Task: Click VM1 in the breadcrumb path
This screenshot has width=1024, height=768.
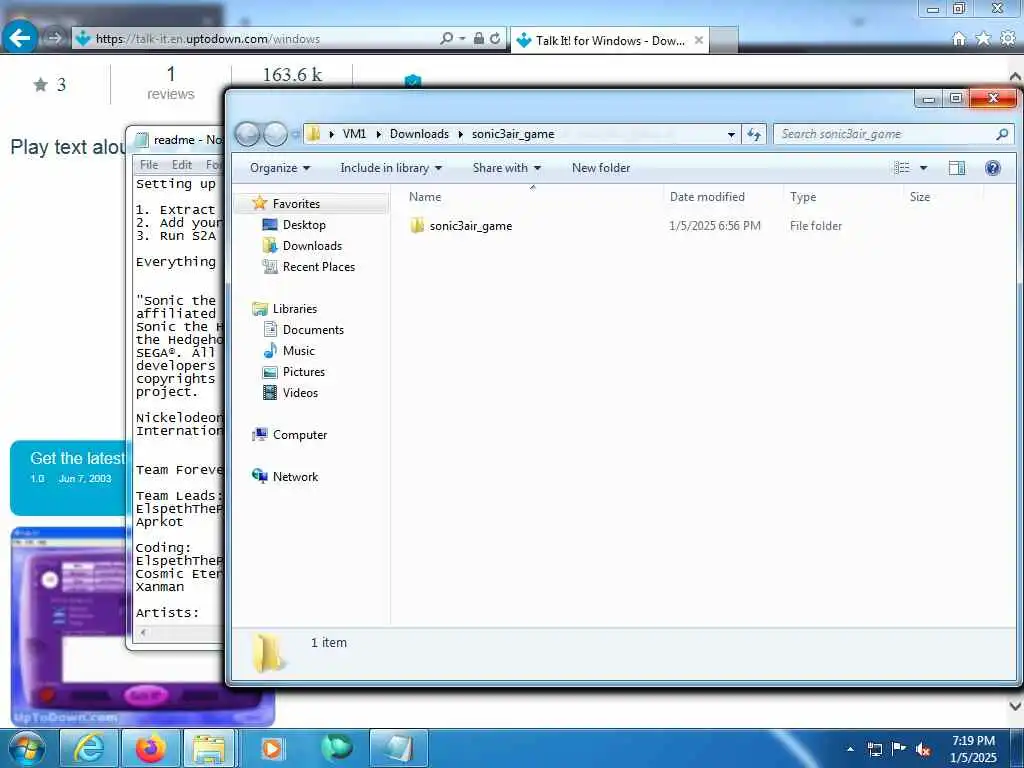Action: tap(354, 134)
